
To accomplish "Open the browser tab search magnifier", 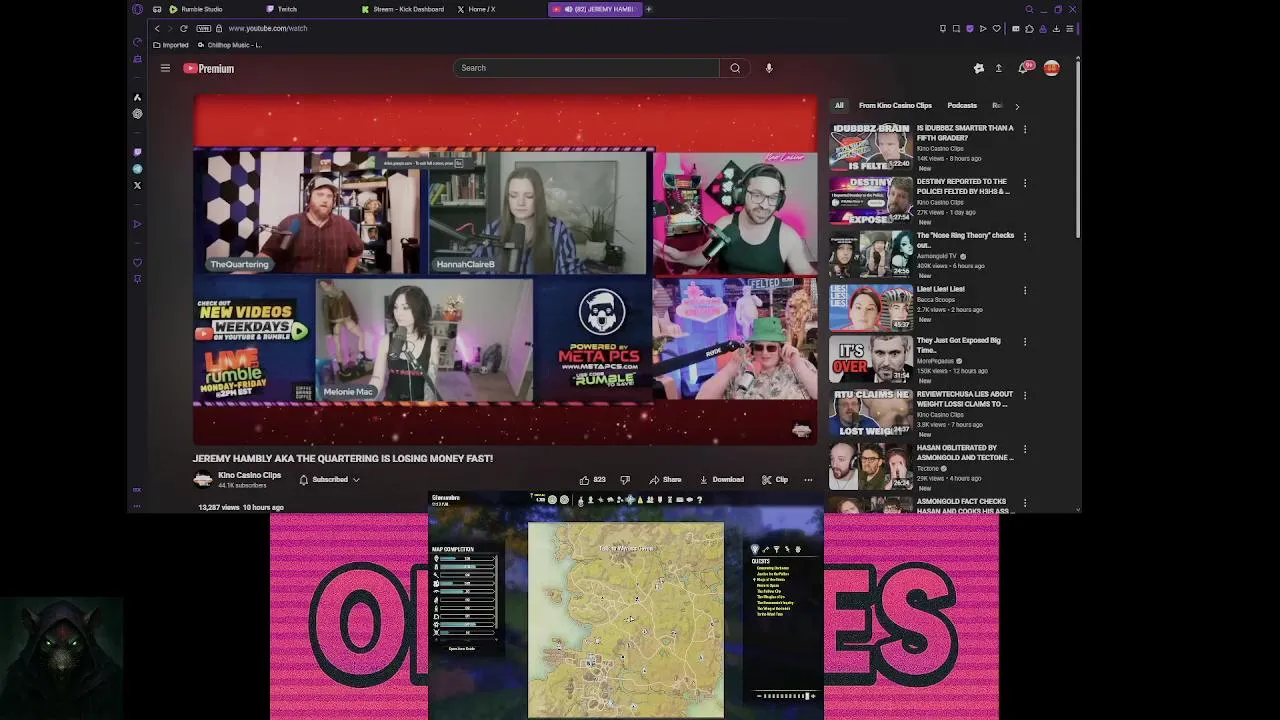I will pyautogui.click(x=1029, y=9).
